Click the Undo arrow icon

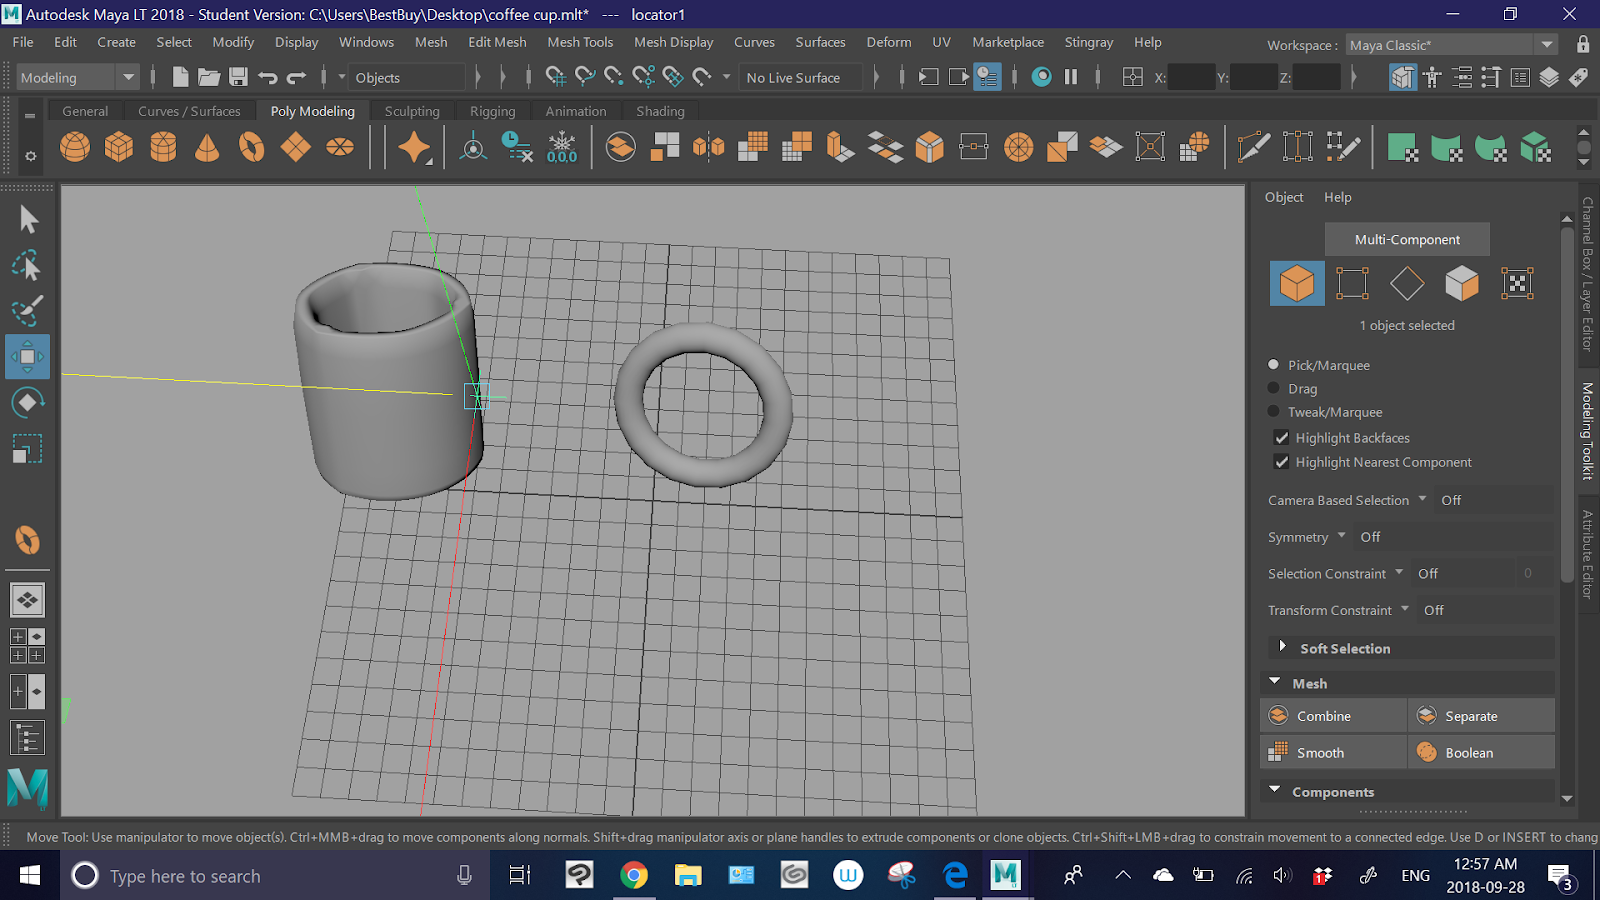click(x=267, y=77)
